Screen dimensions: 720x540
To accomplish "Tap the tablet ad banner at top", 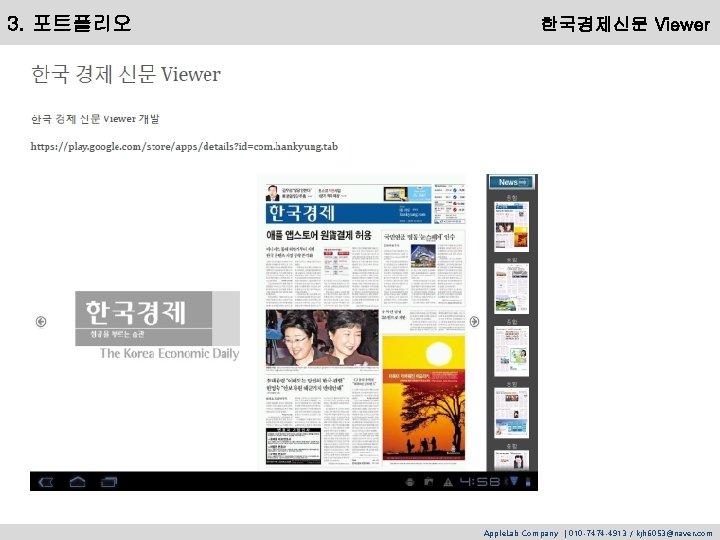I will (x=407, y=194).
